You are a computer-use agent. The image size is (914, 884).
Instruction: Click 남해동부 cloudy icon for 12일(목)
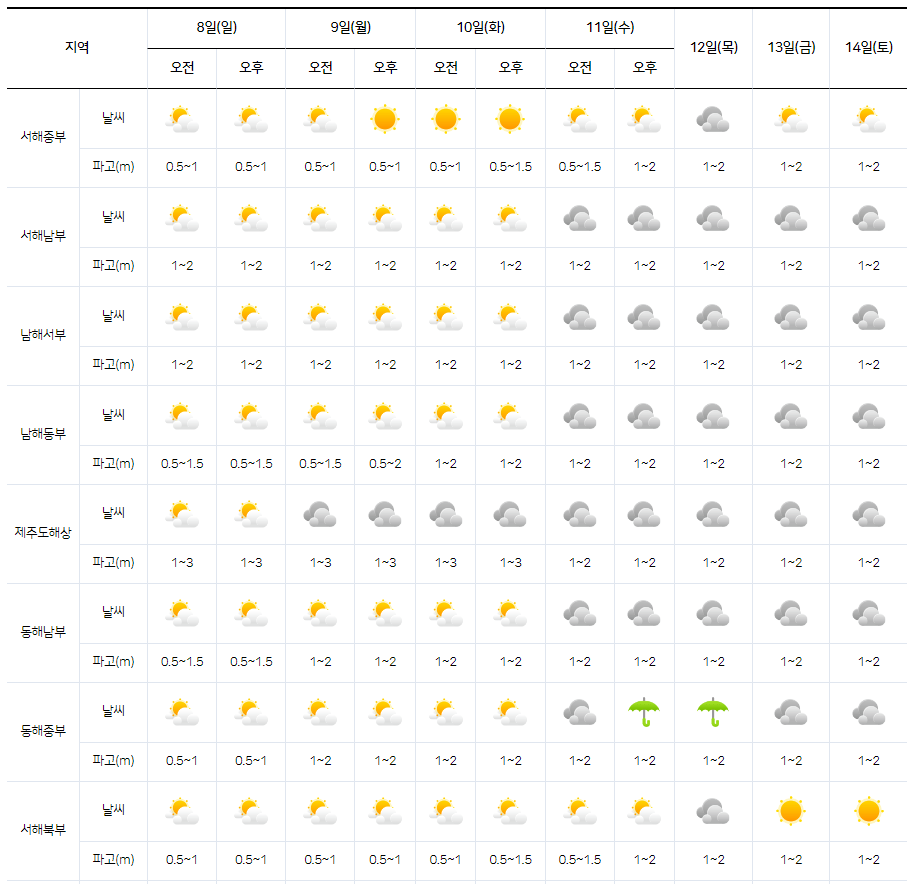713,417
